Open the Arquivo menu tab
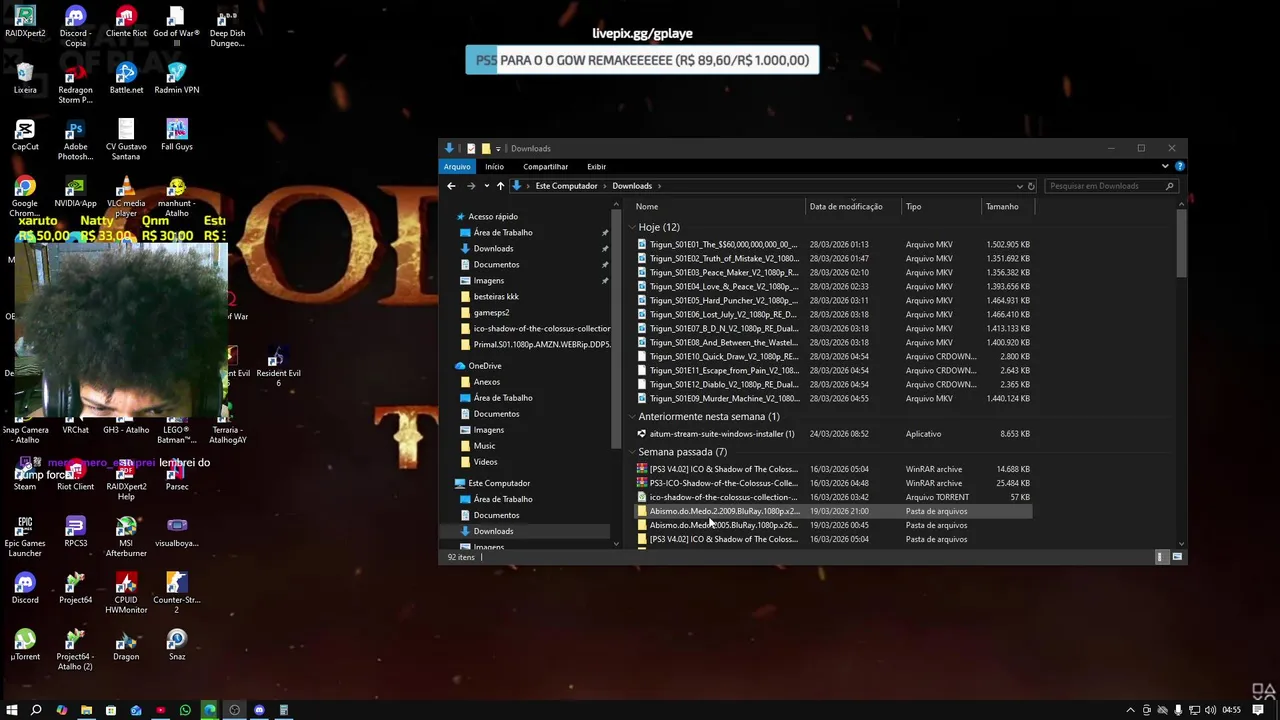This screenshot has height=720, width=1280. [x=457, y=167]
